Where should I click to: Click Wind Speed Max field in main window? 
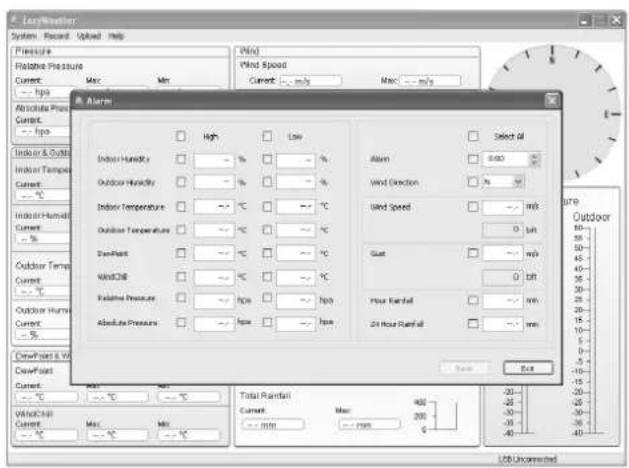click(430, 81)
